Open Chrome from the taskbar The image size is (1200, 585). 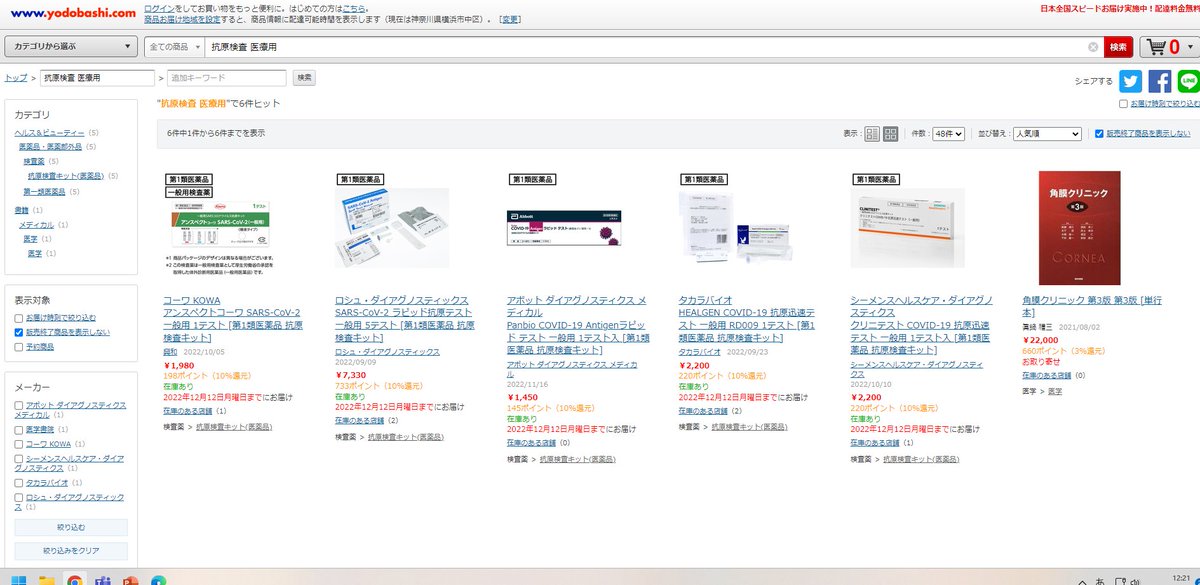pos(74,579)
